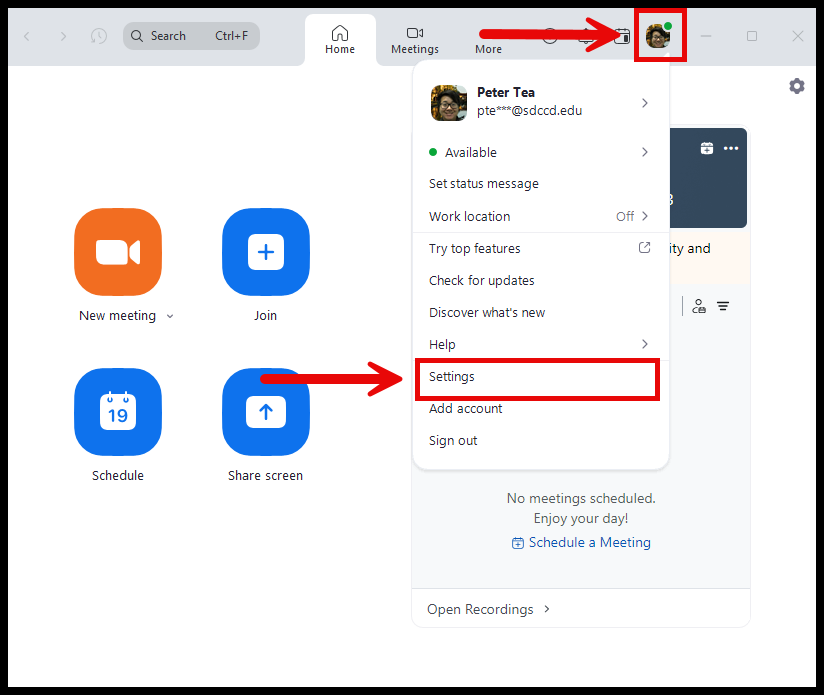Click the blue Join plus icon
The width and height of the screenshot is (824, 695).
click(265, 252)
